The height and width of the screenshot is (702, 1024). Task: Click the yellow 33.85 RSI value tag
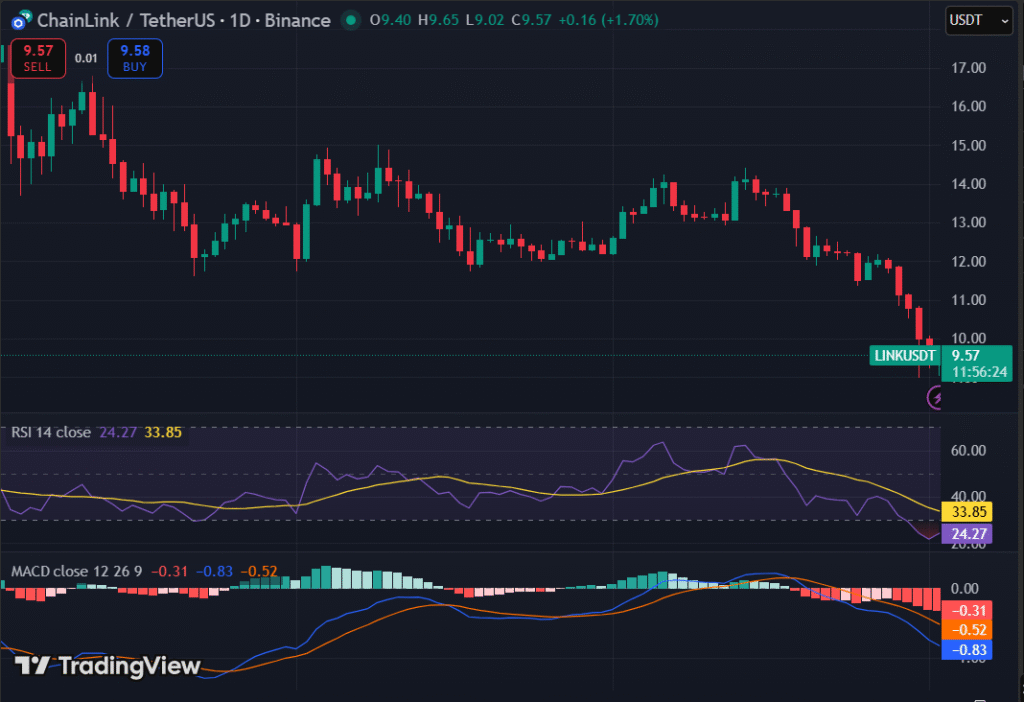[x=970, y=512]
